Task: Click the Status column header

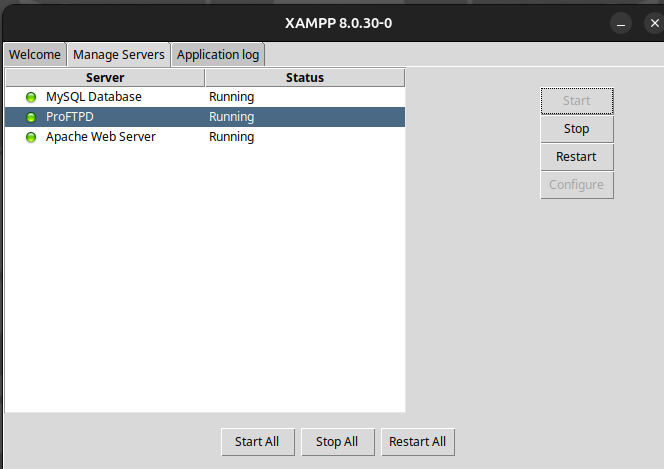Action: click(305, 78)
